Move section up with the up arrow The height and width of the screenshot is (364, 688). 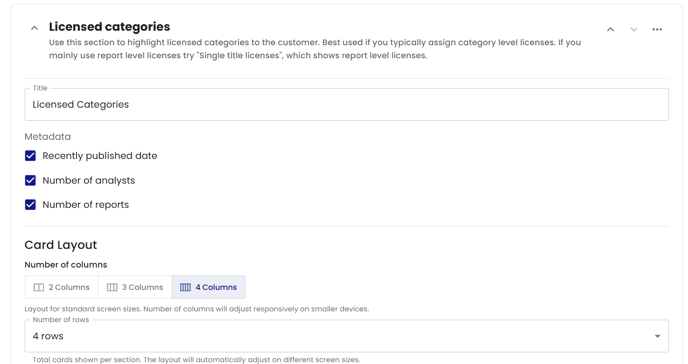pyautogui.click(x=610, y=29)
